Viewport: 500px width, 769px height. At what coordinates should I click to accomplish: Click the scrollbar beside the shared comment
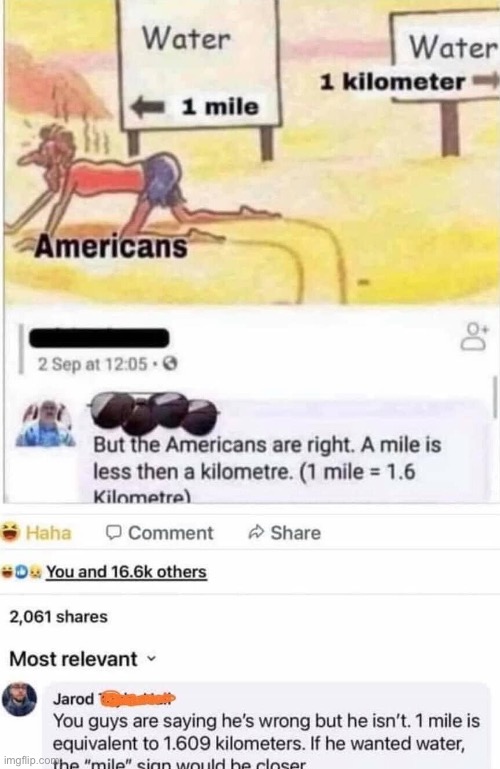pyautogui.click(x=495, y=397)
